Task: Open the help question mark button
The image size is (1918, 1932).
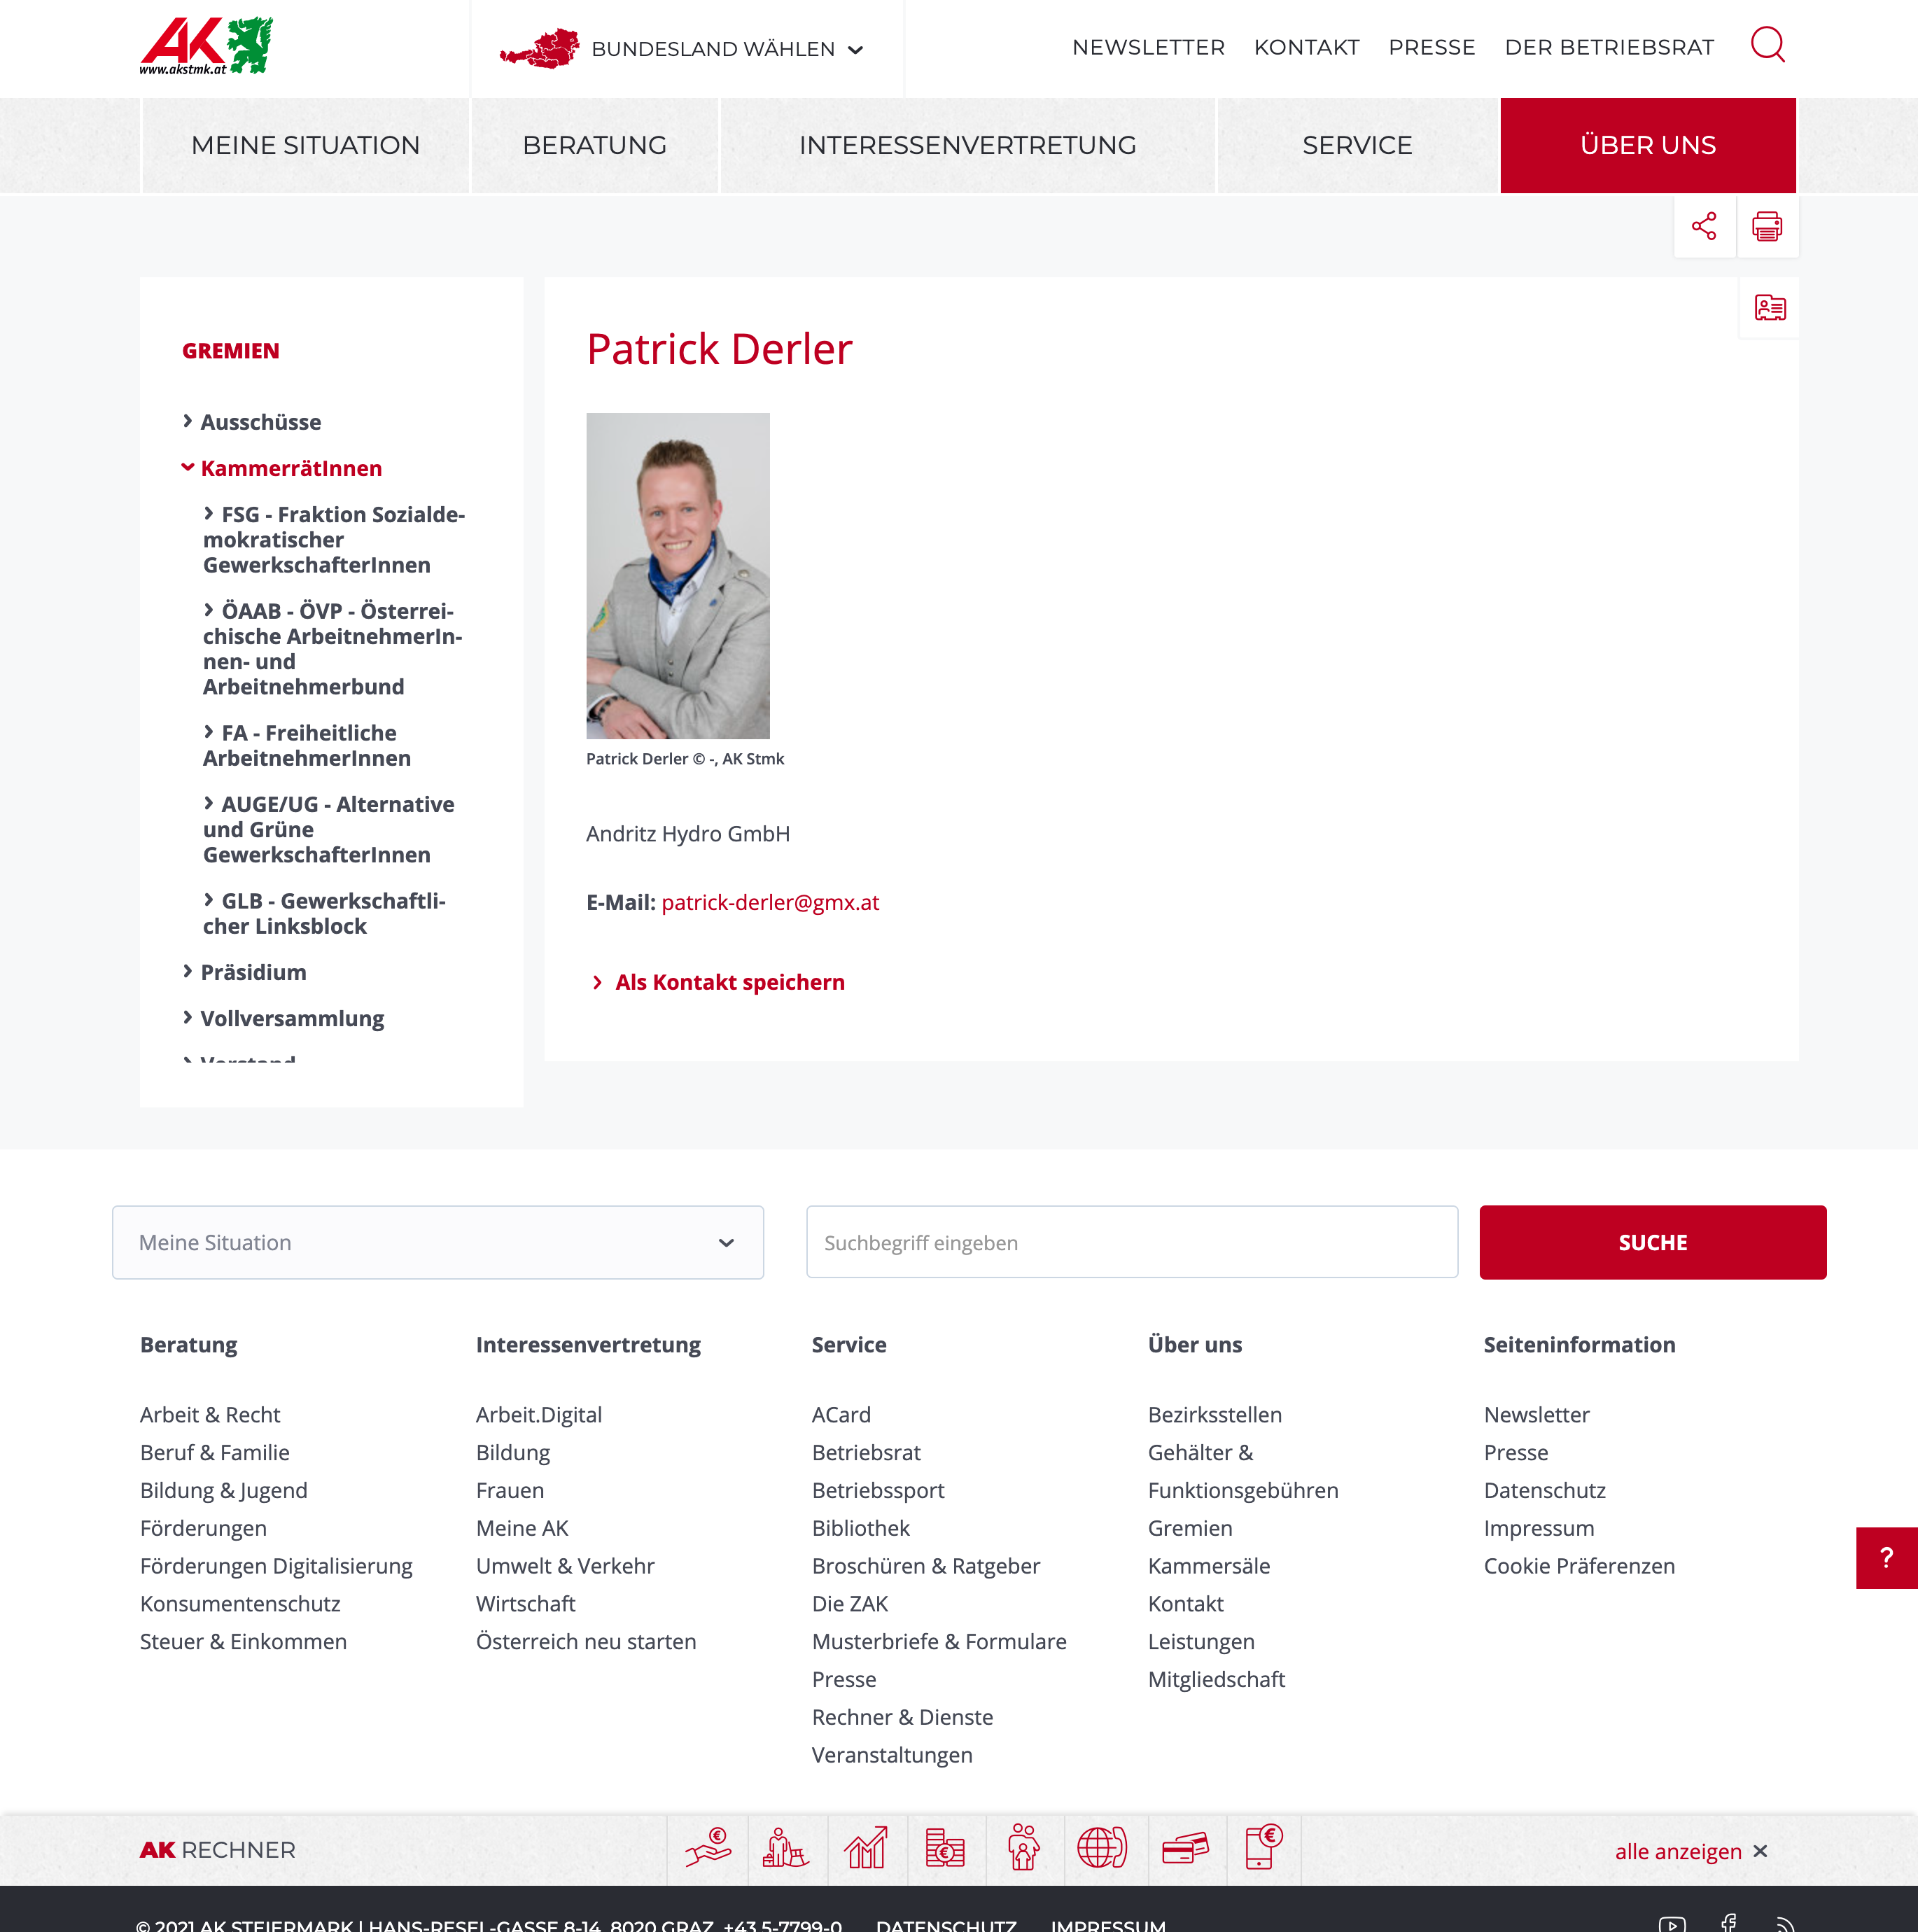Action: (1886, 1557)
